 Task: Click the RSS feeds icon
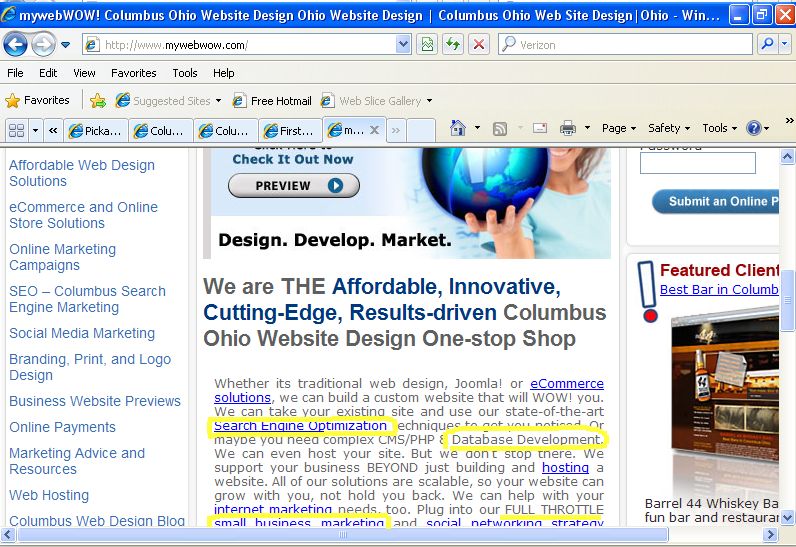(500, 128)
